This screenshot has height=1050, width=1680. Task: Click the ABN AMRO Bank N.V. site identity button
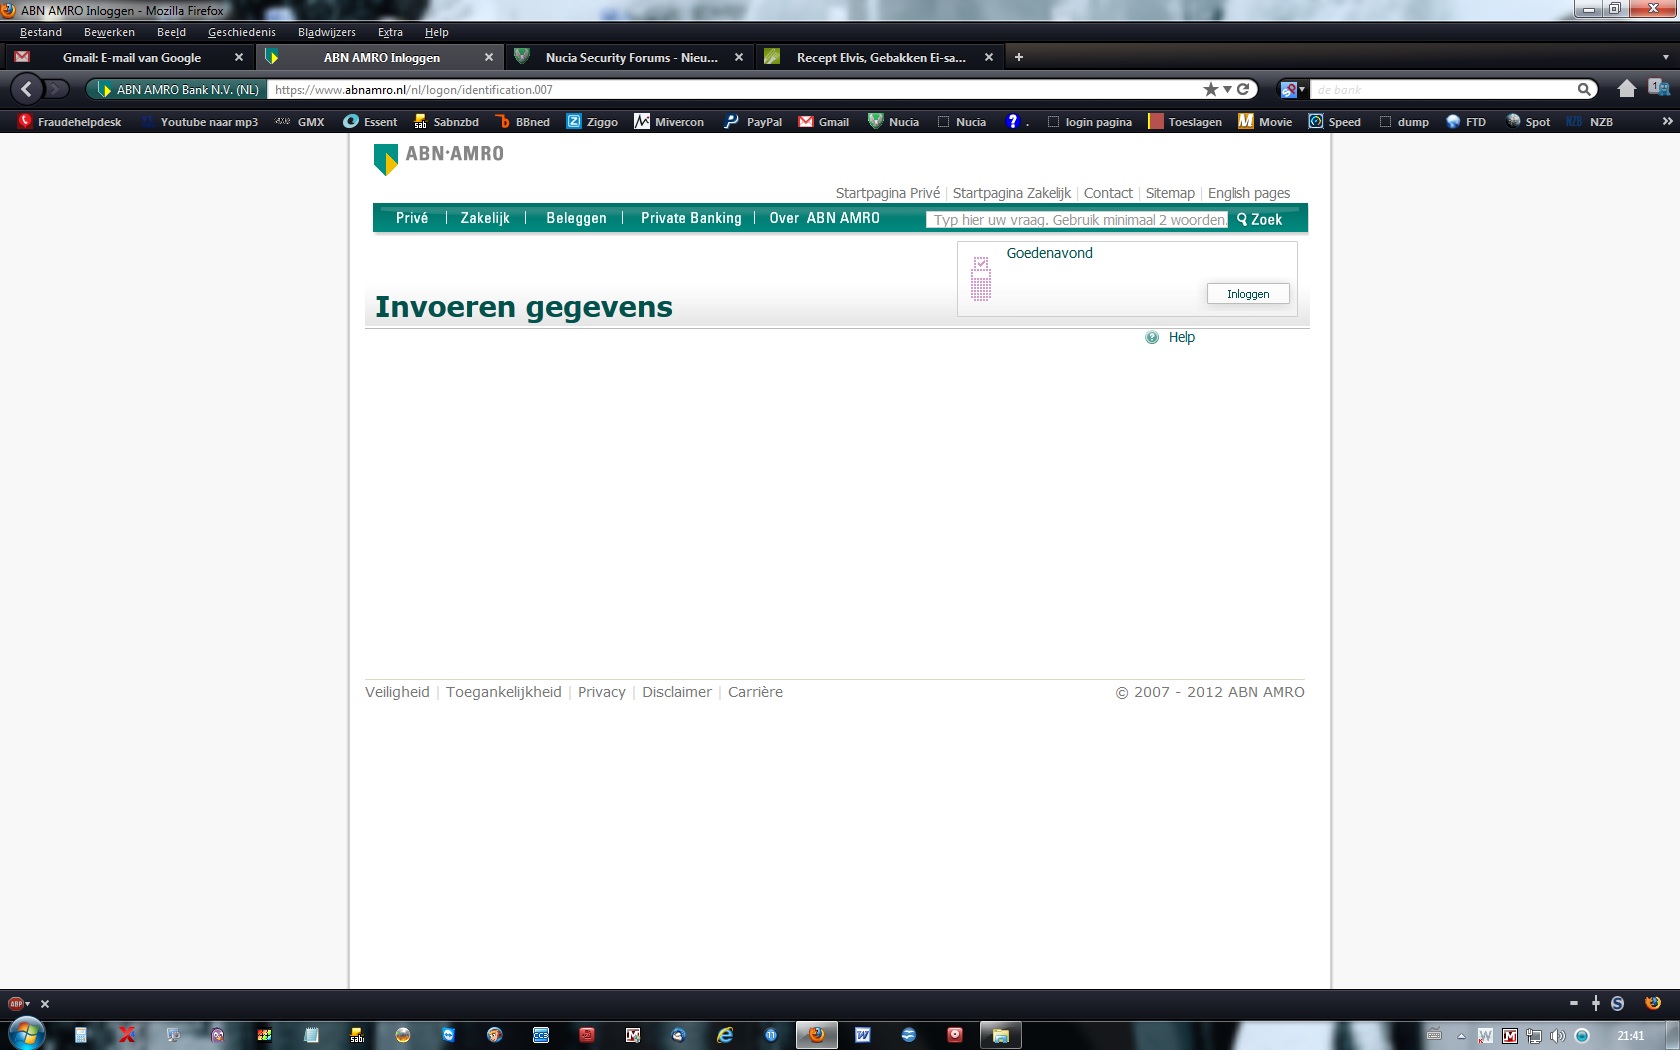point(177,89)
